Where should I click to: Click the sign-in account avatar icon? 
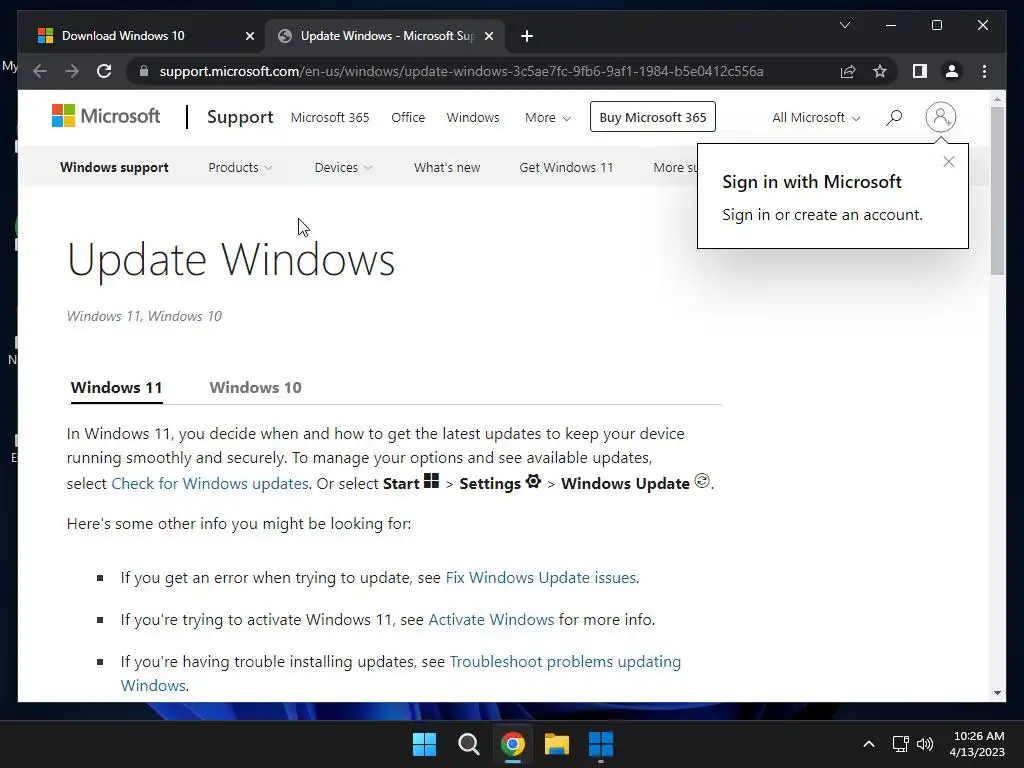[x=940, y=117]
